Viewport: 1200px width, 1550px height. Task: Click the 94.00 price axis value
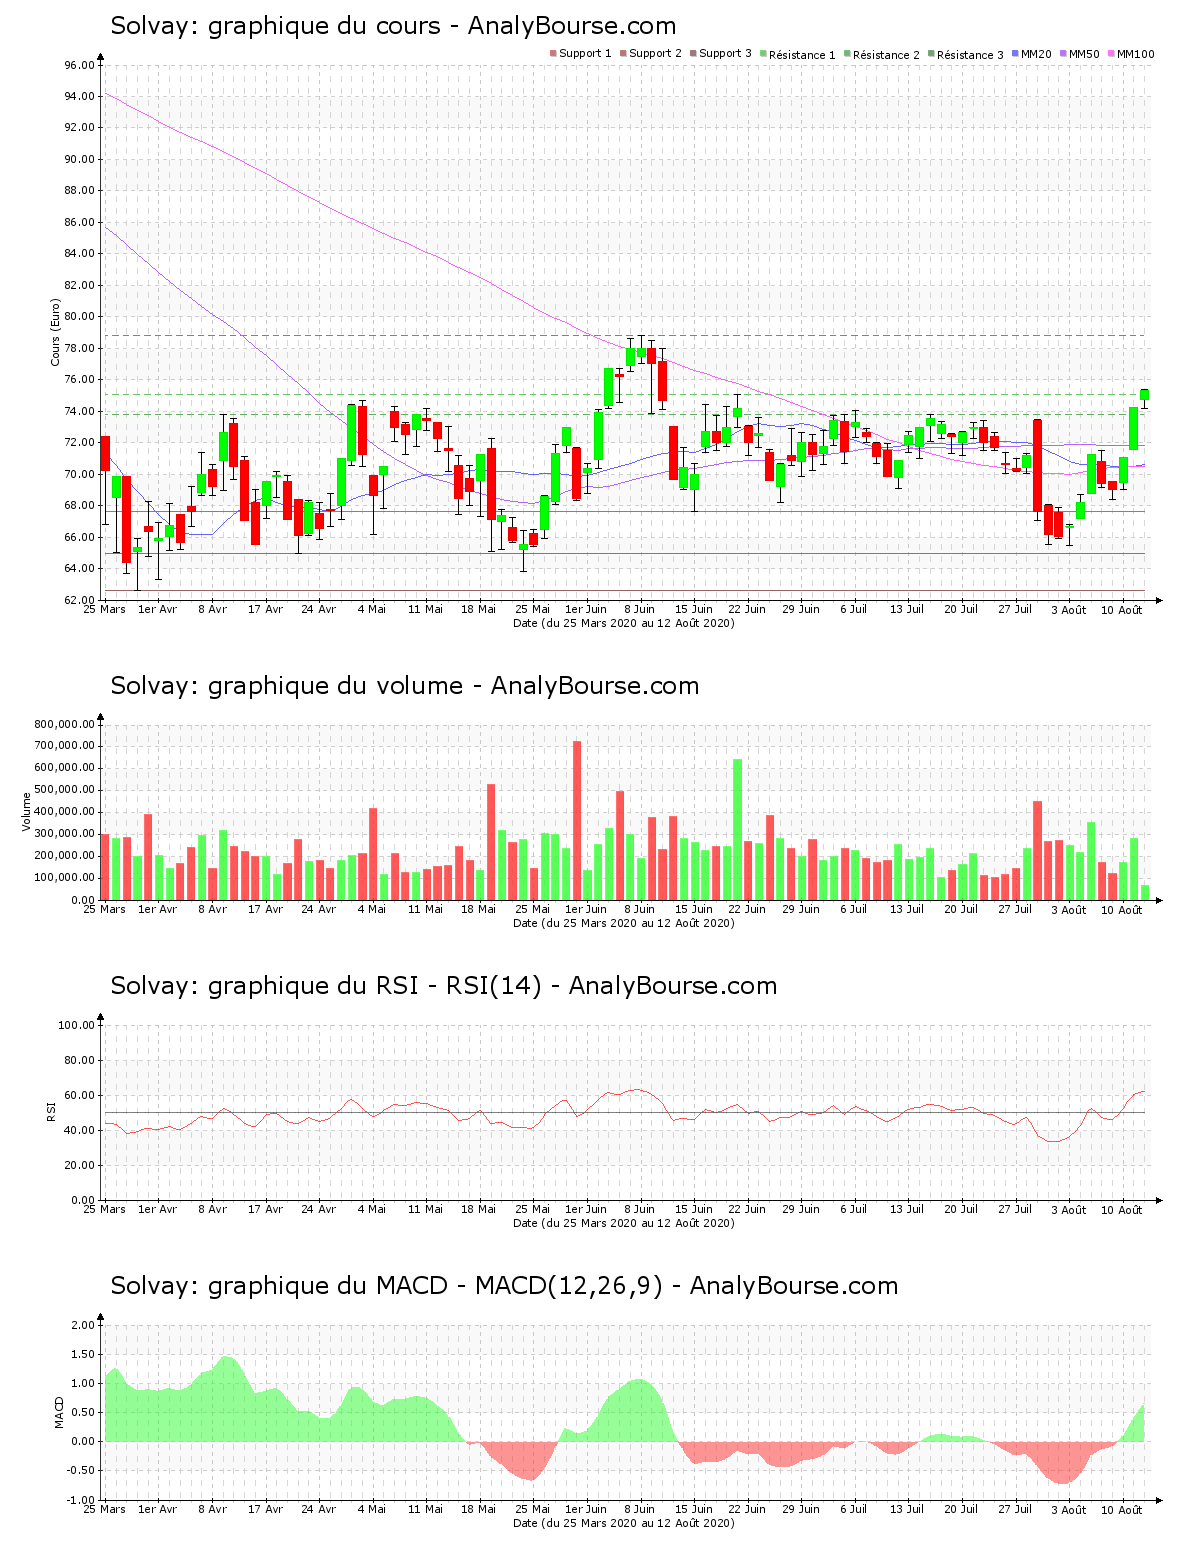80,96
